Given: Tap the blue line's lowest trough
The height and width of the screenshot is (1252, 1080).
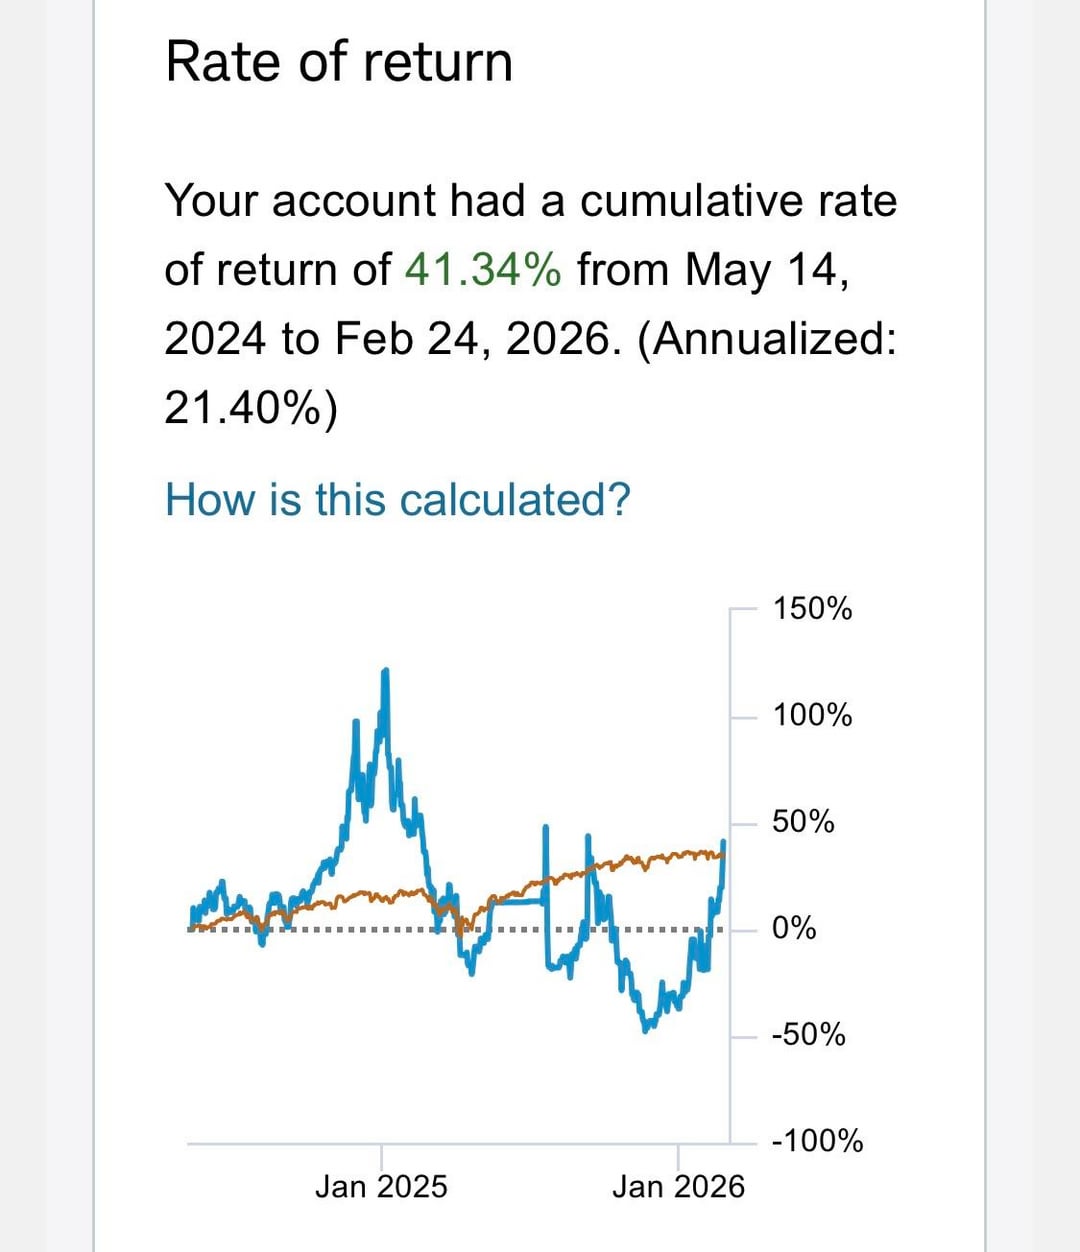Looking at the screenshot, I should click(x=645, y=1028).
